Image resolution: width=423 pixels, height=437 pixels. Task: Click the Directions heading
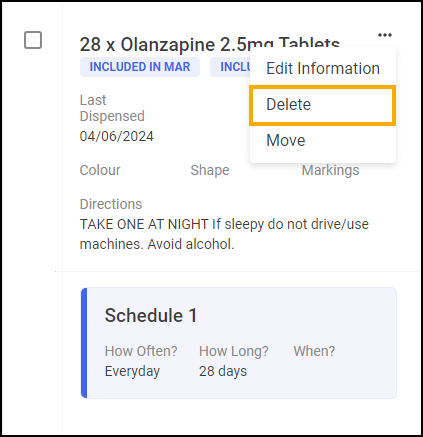point(111,204)
